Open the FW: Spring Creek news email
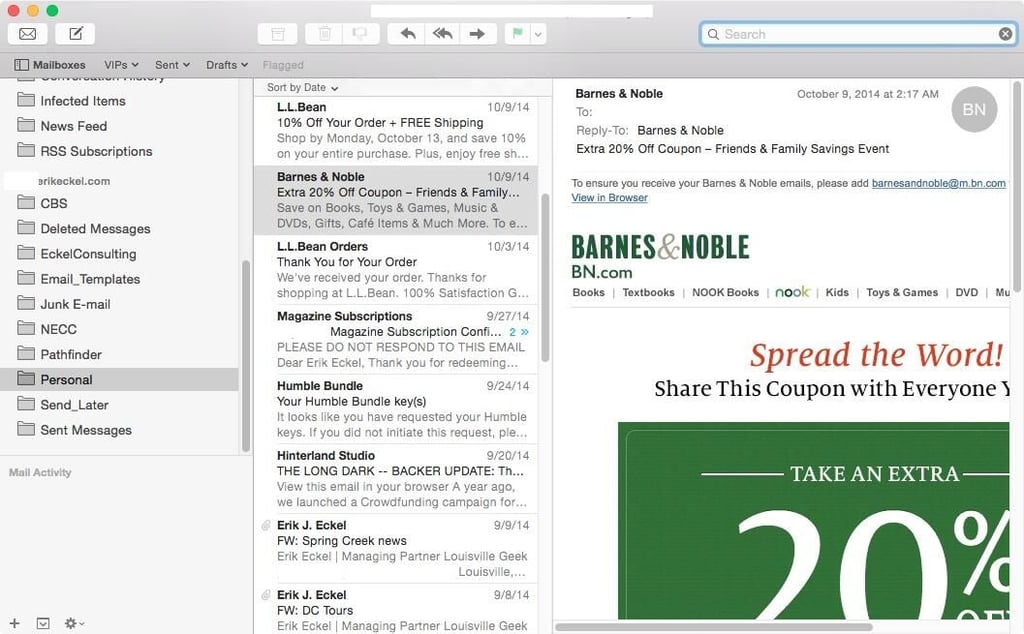 pos(396,548)
